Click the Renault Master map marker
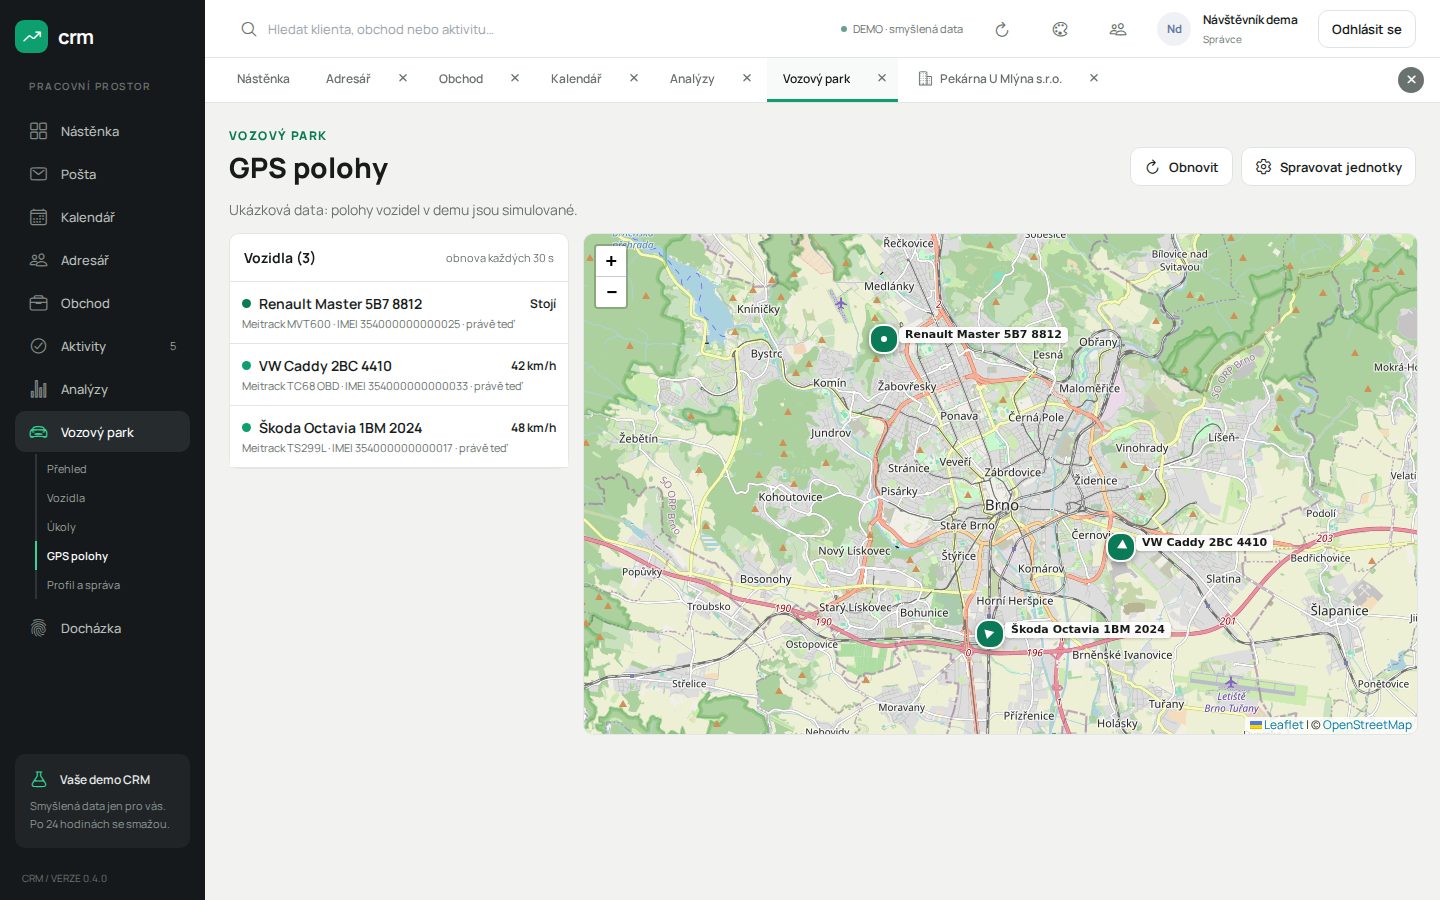The width and height of the screenshot is (1440, 900). [x=883, y=339]
